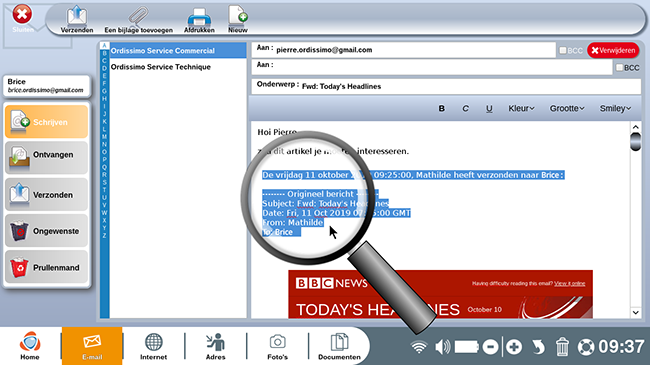Click the zoom-in plus icon in taskbar
Screen dimensions: 650x365
point(514,347)
